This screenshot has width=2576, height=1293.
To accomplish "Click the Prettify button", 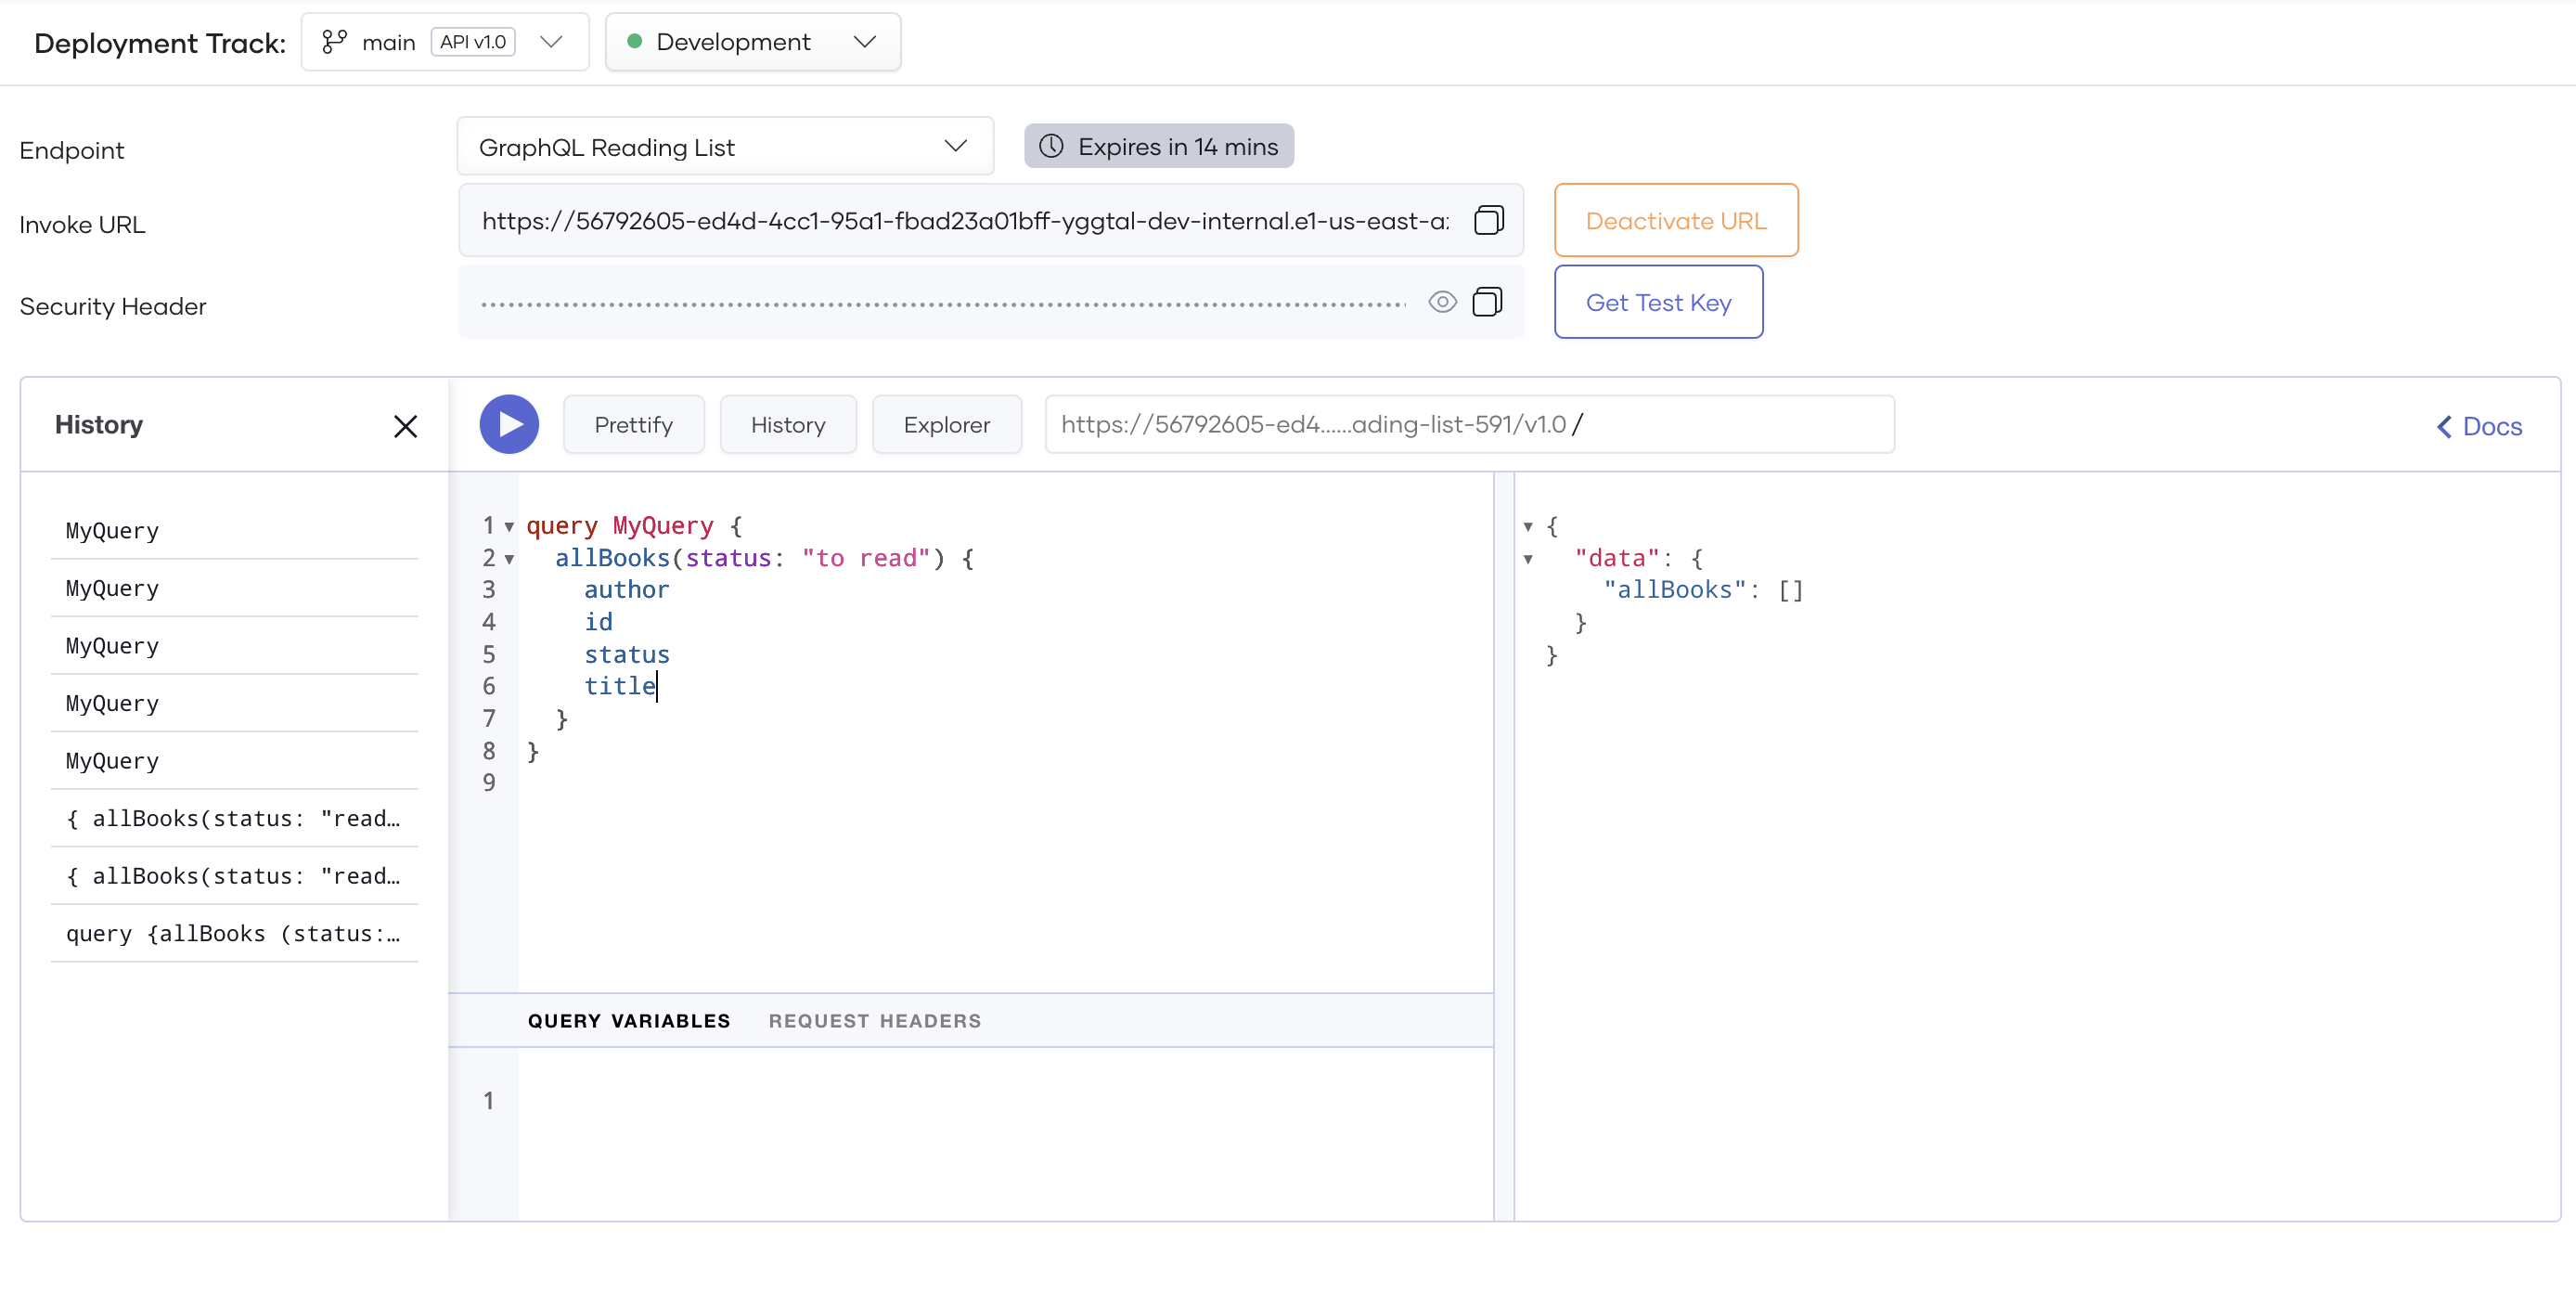I will [634, 424].
